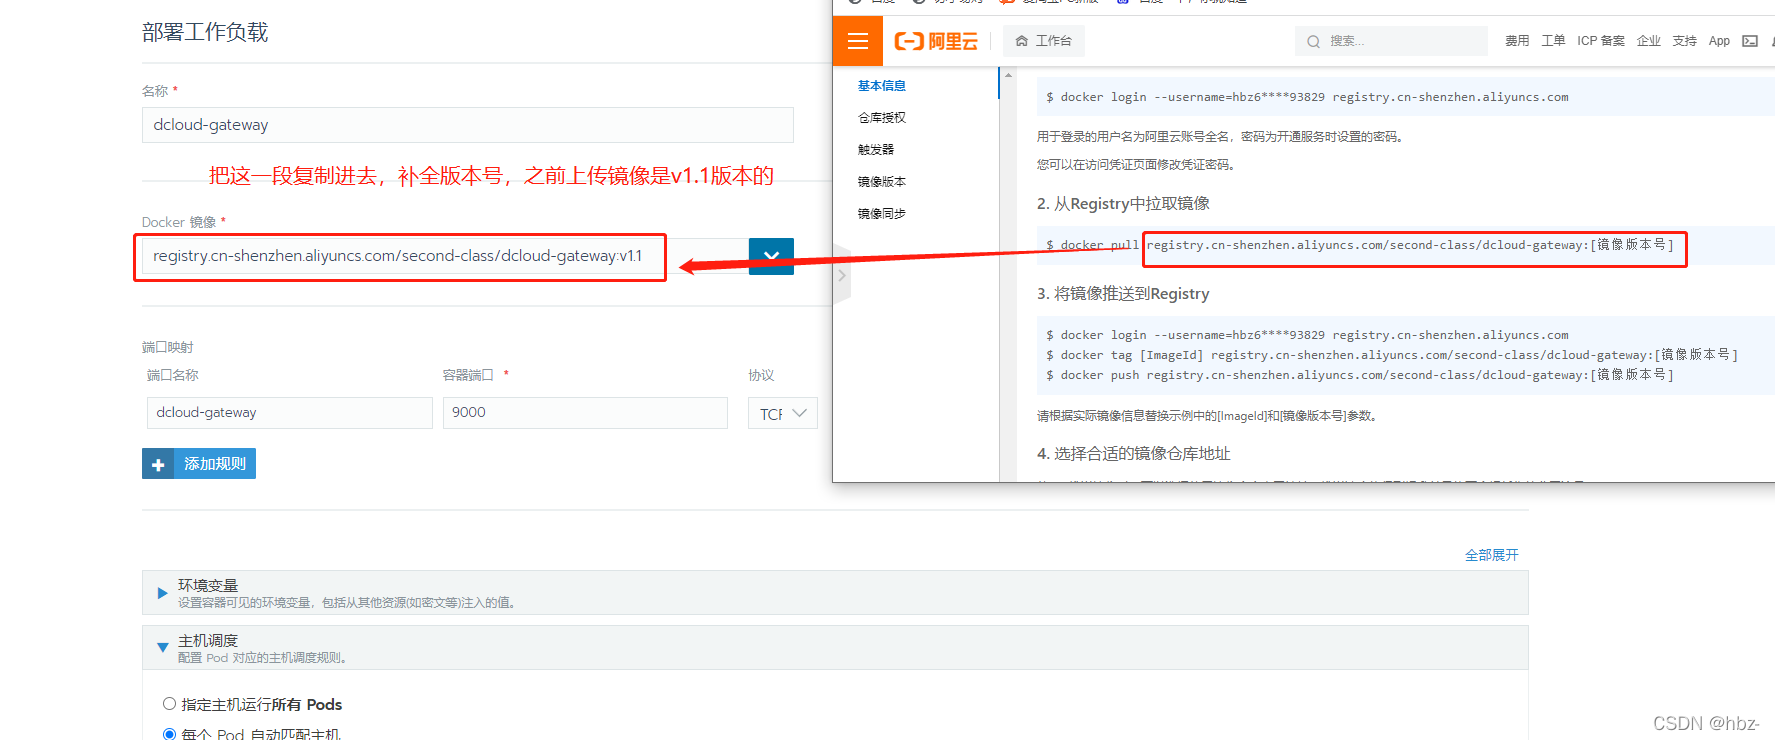This screenshot has height=740, width=1775.
Task: Click the 全部展开 link
Action: coord(1492,555)
